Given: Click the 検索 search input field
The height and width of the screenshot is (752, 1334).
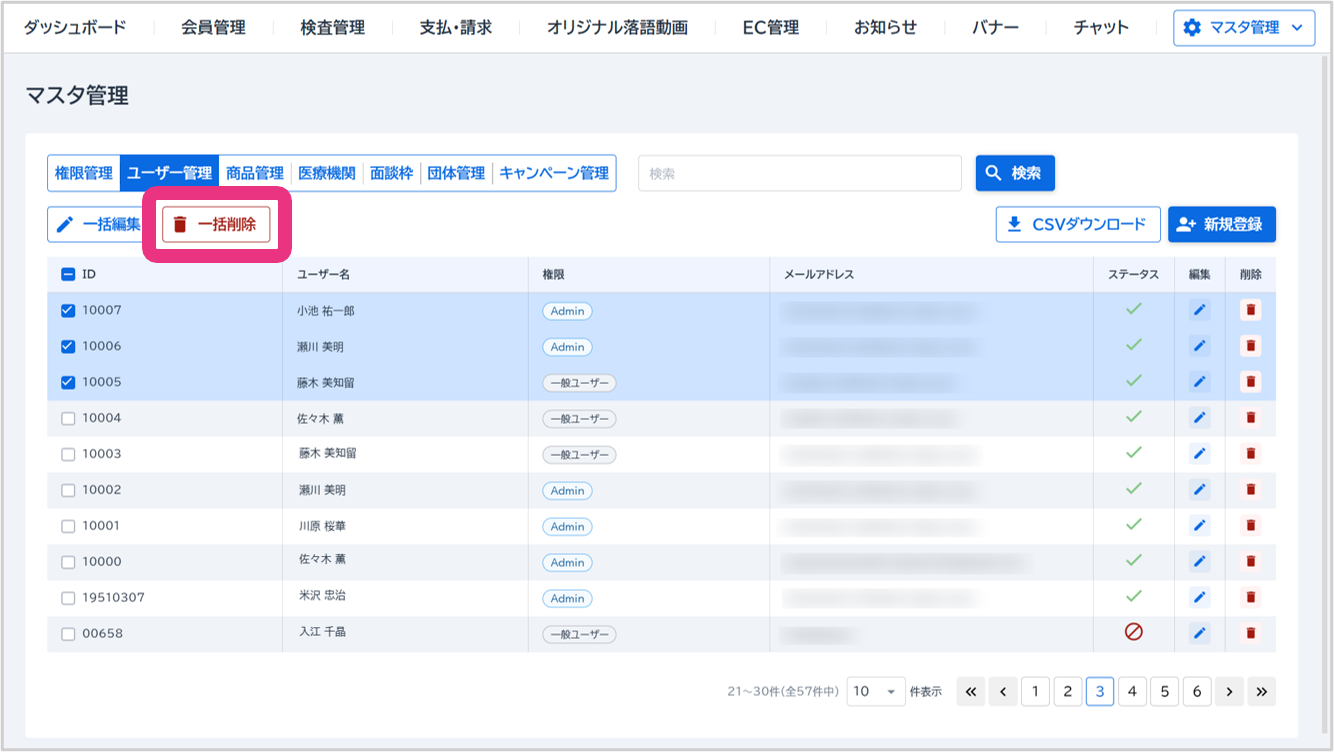Looking at the screenshot, I should pyautogui.click(x=799, y=173).
